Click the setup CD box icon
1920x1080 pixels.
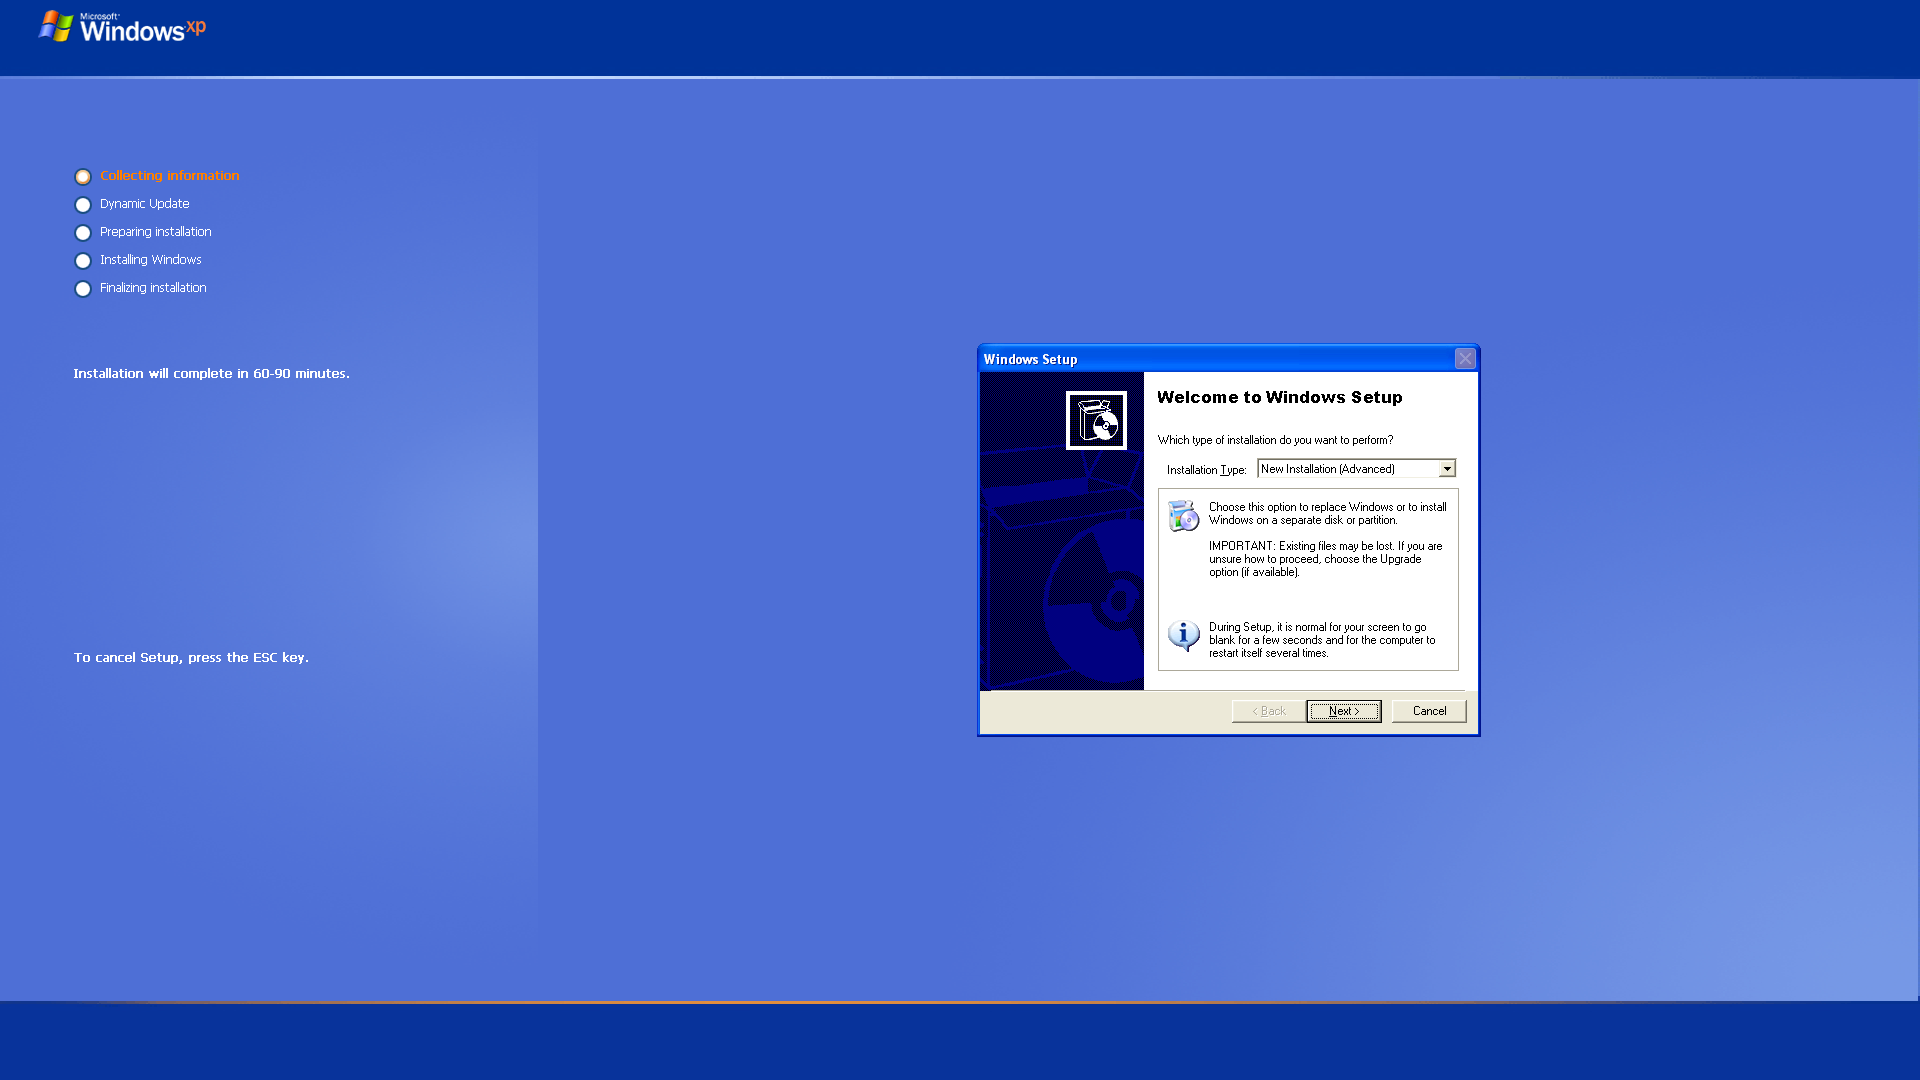1096,421
